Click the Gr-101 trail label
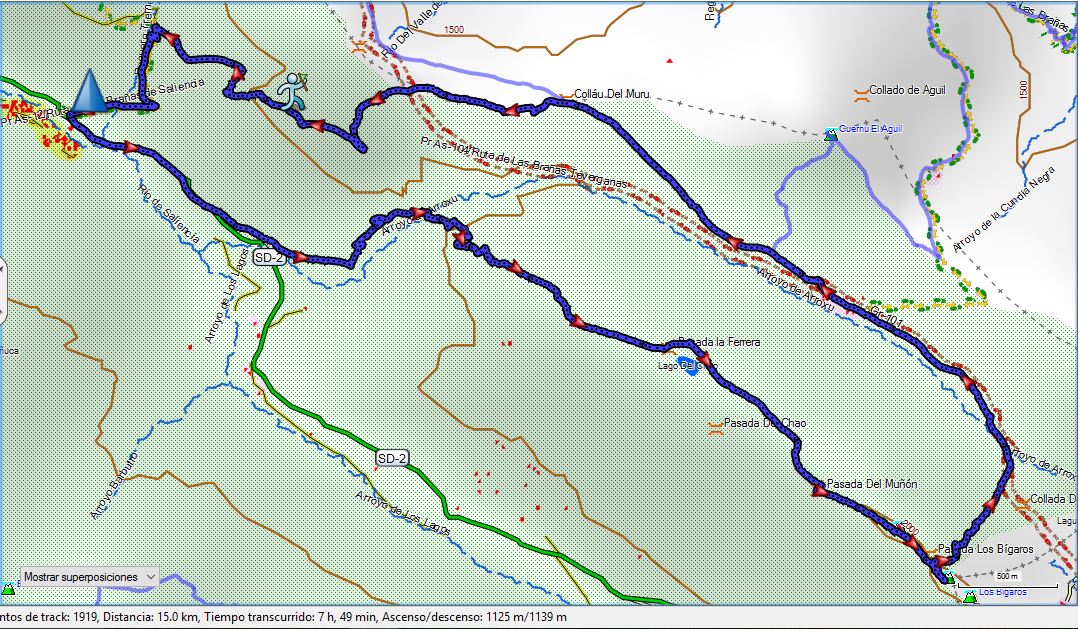Screen dimensions: 1078x629 [886, 316]
